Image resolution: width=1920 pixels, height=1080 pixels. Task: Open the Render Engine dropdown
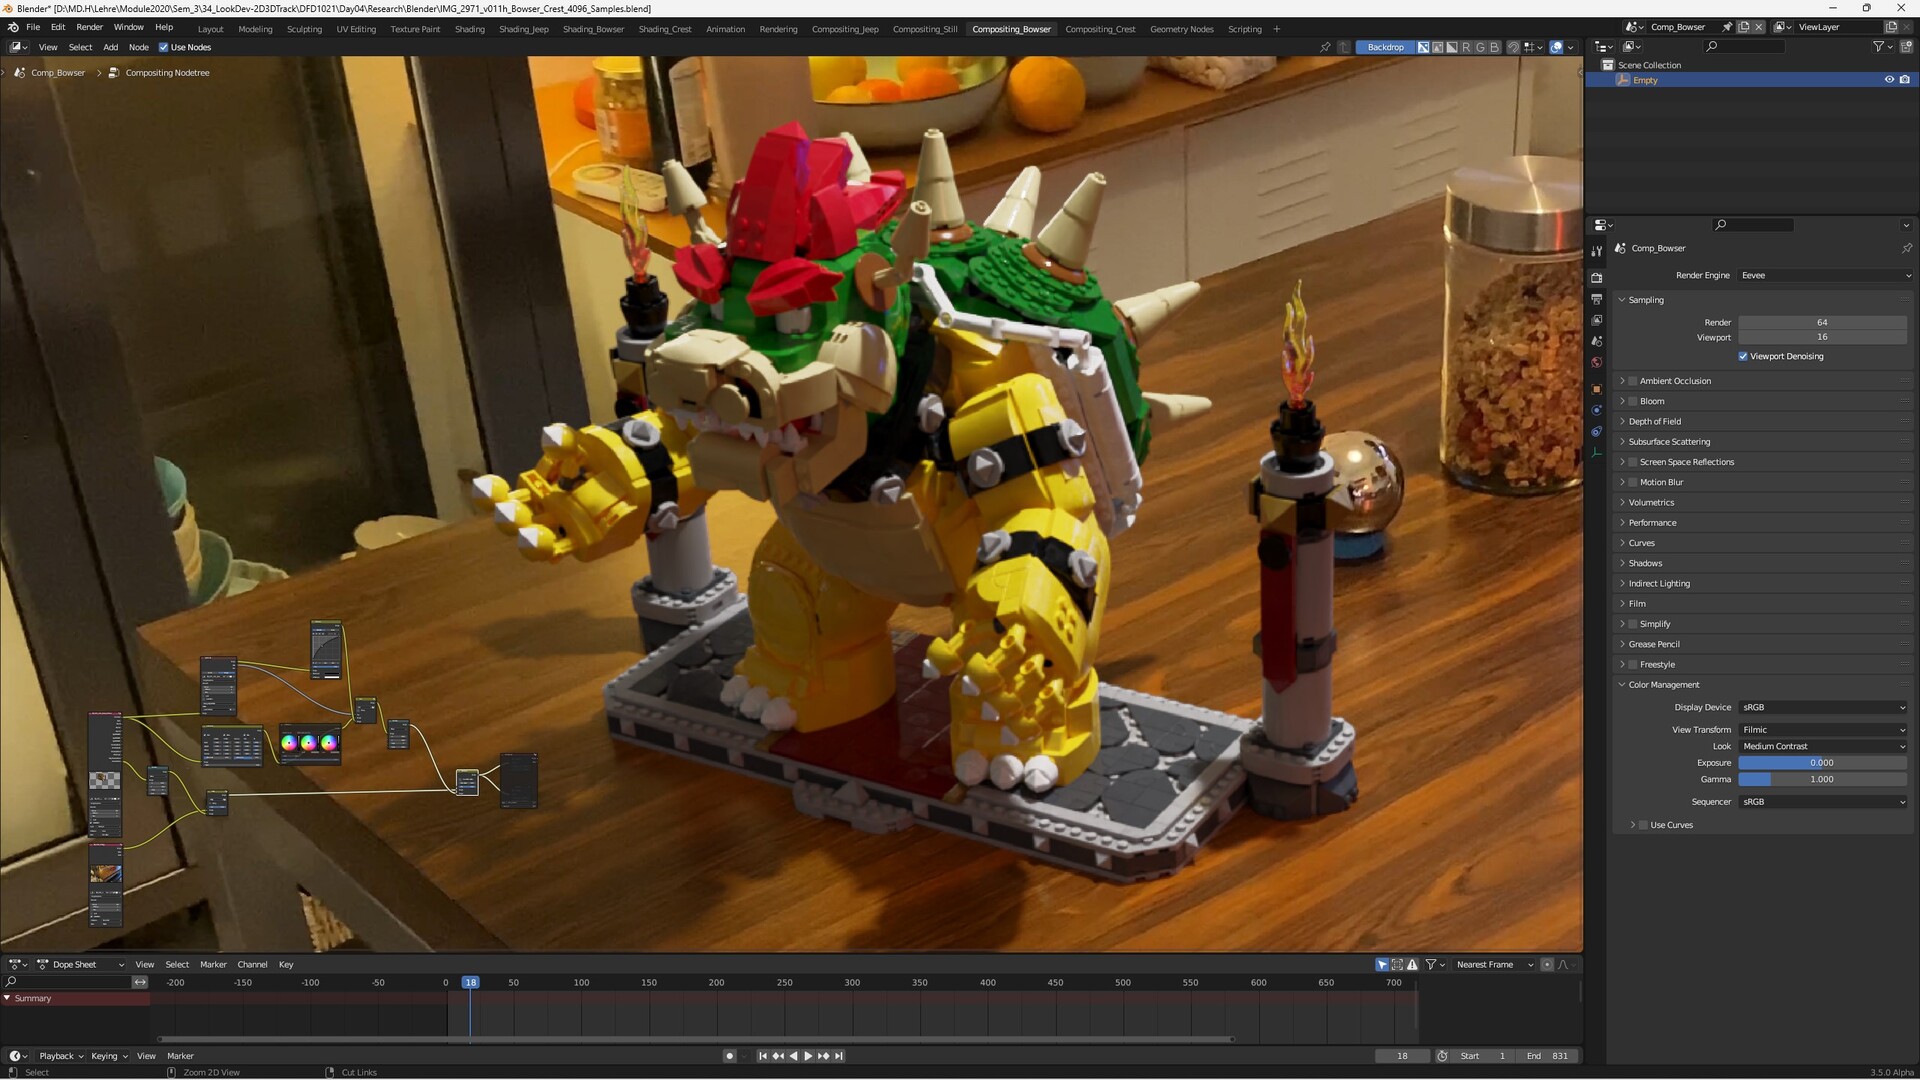1825,275
